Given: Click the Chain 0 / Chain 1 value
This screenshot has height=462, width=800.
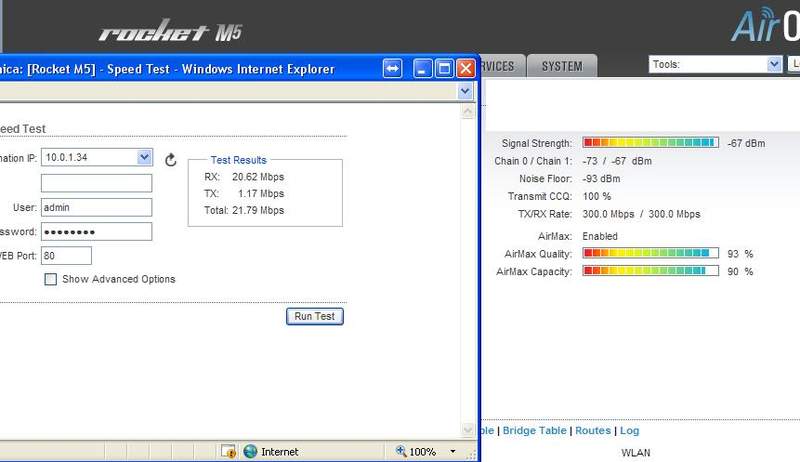Looking at the screenshot, I should 617,161.
